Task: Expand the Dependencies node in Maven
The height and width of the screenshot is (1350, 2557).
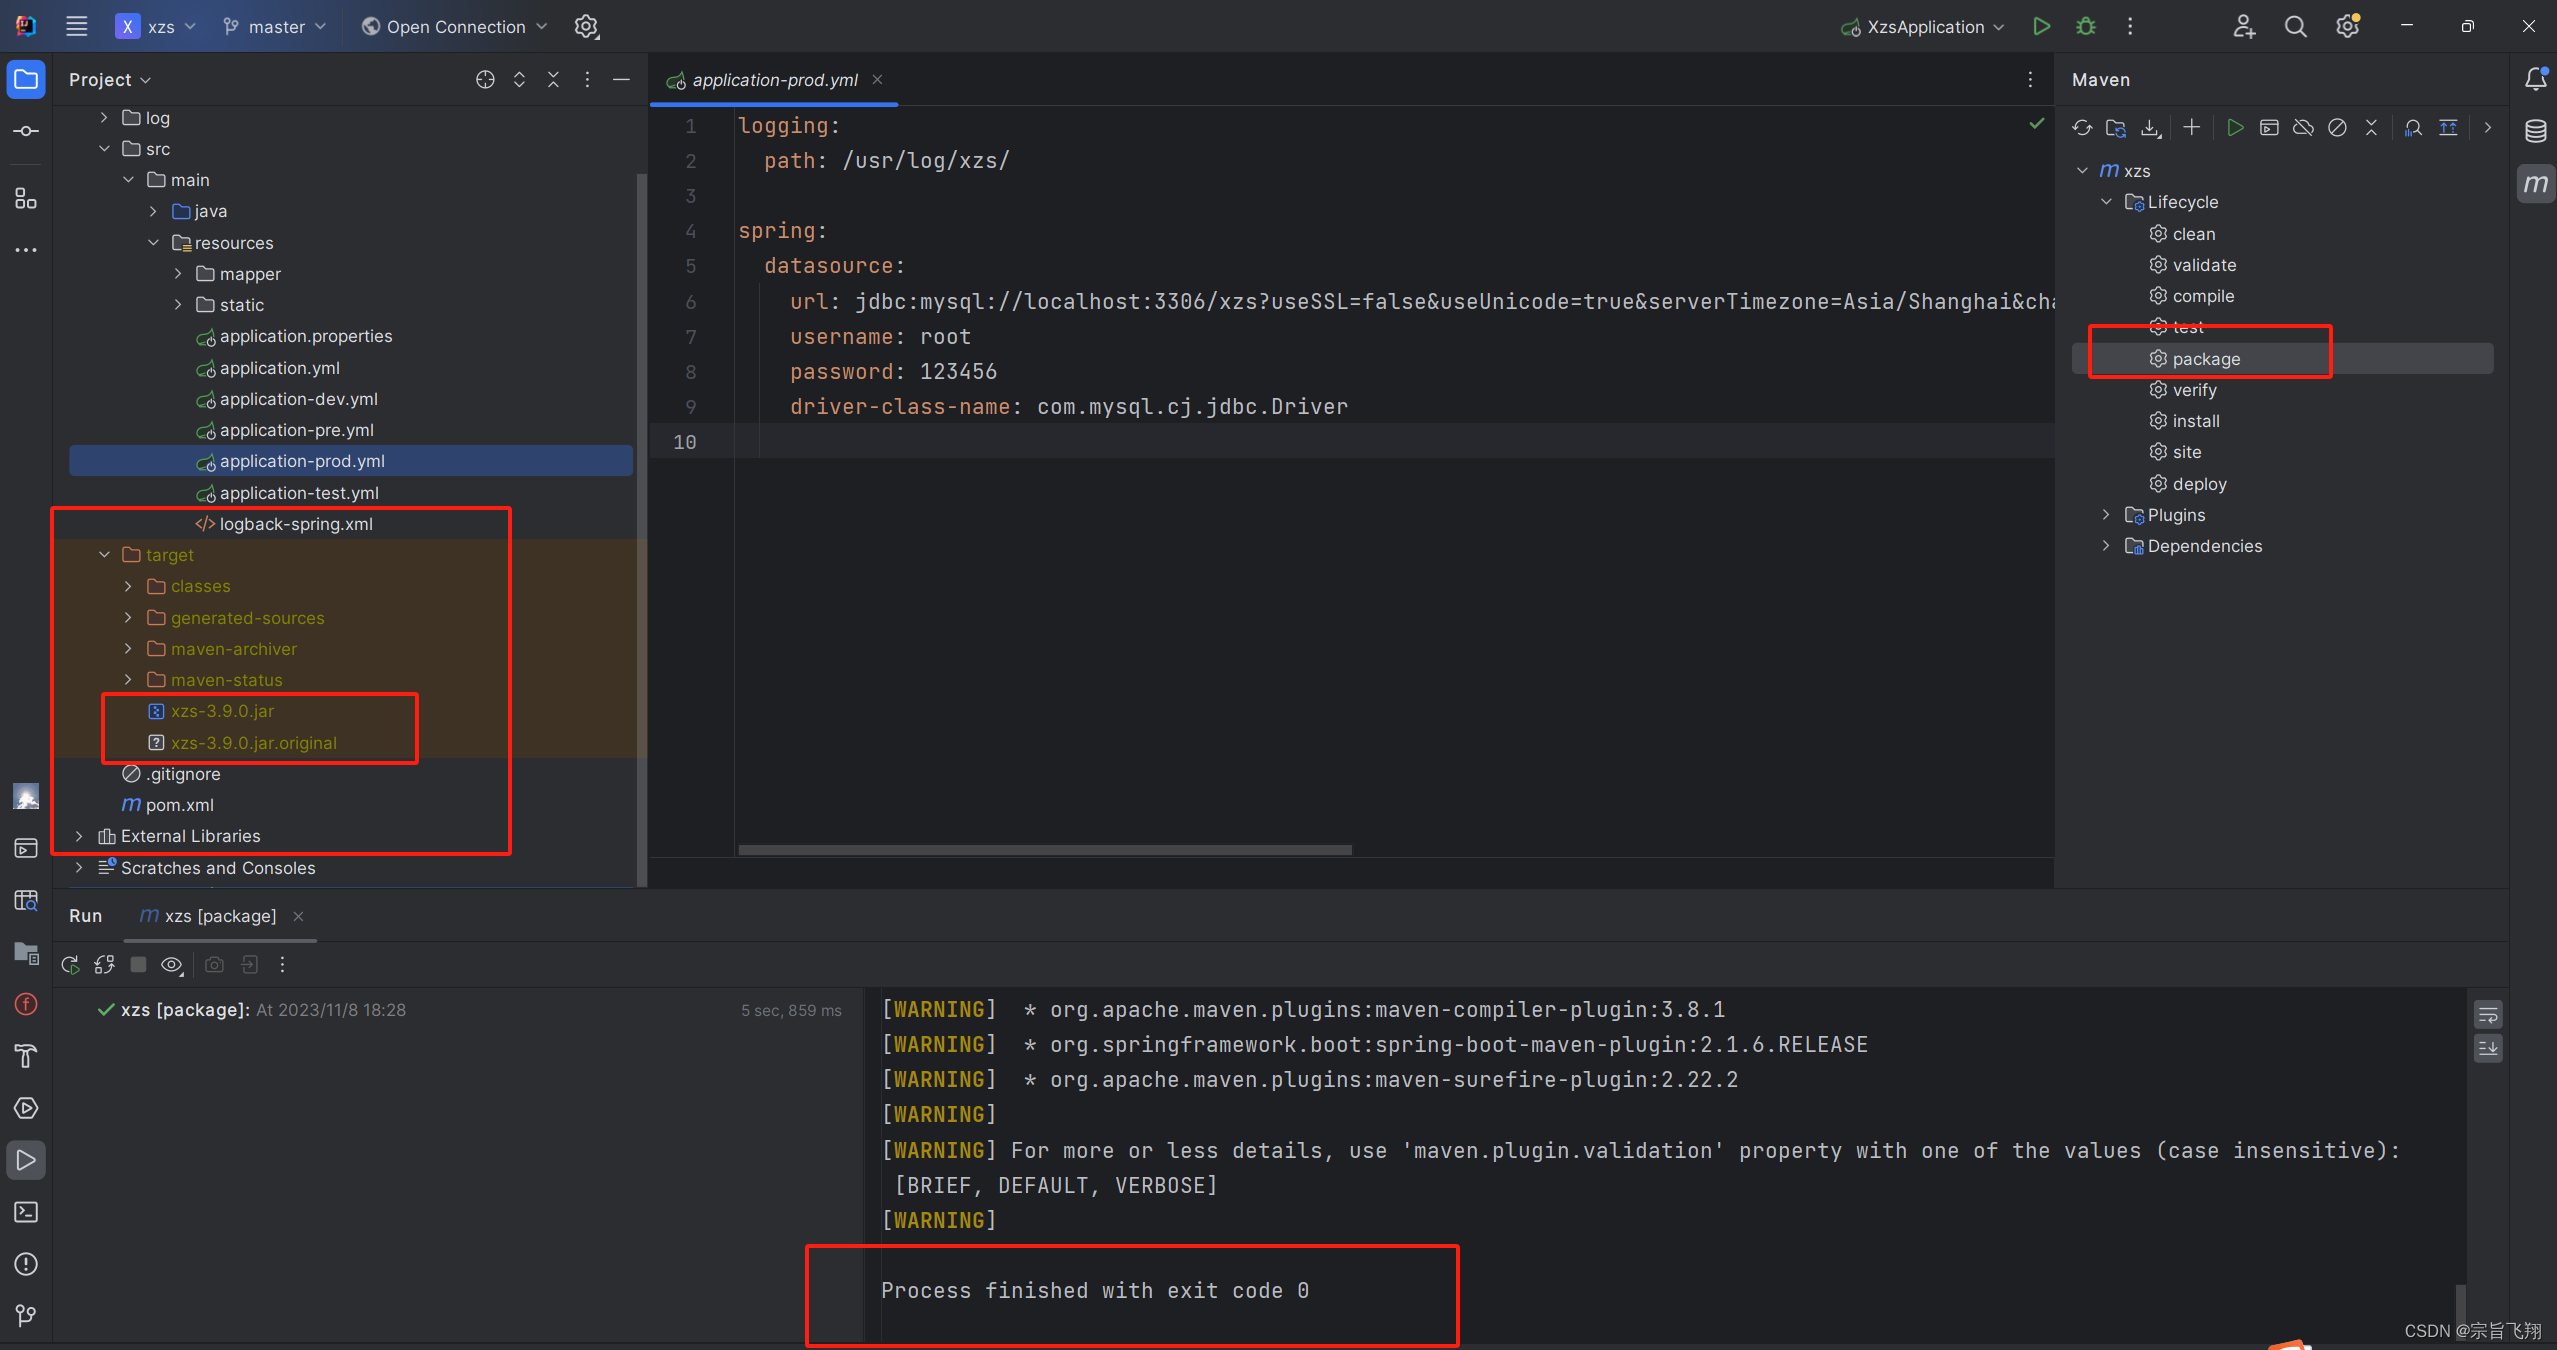Action: point(2106,546)
